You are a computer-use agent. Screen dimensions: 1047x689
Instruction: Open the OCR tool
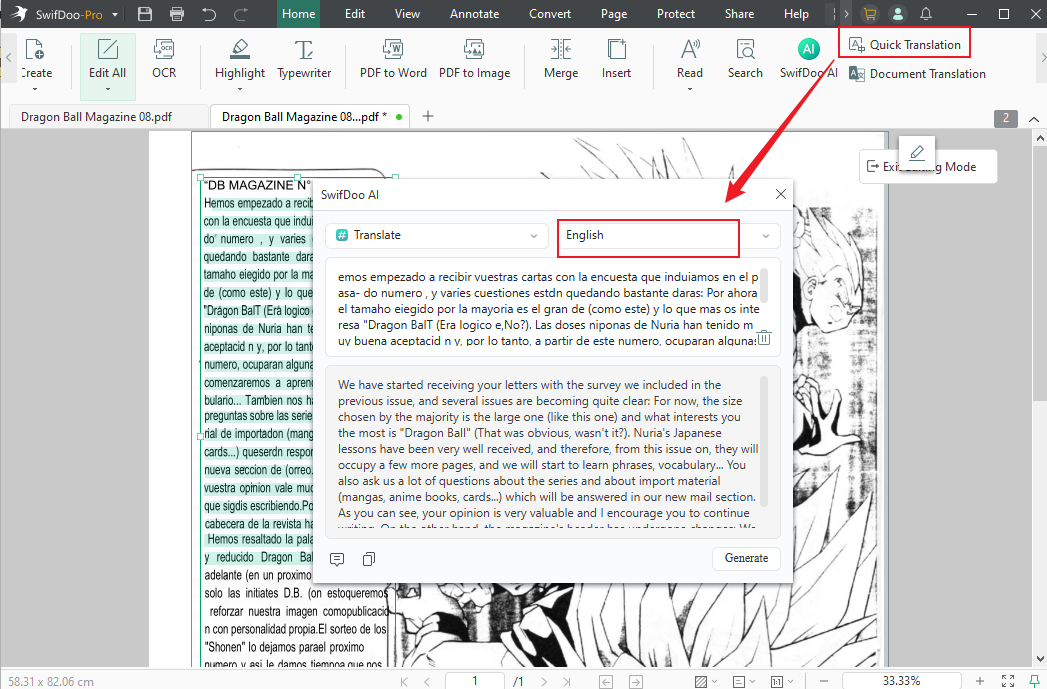pyautogui.click(x=163, y=60)
